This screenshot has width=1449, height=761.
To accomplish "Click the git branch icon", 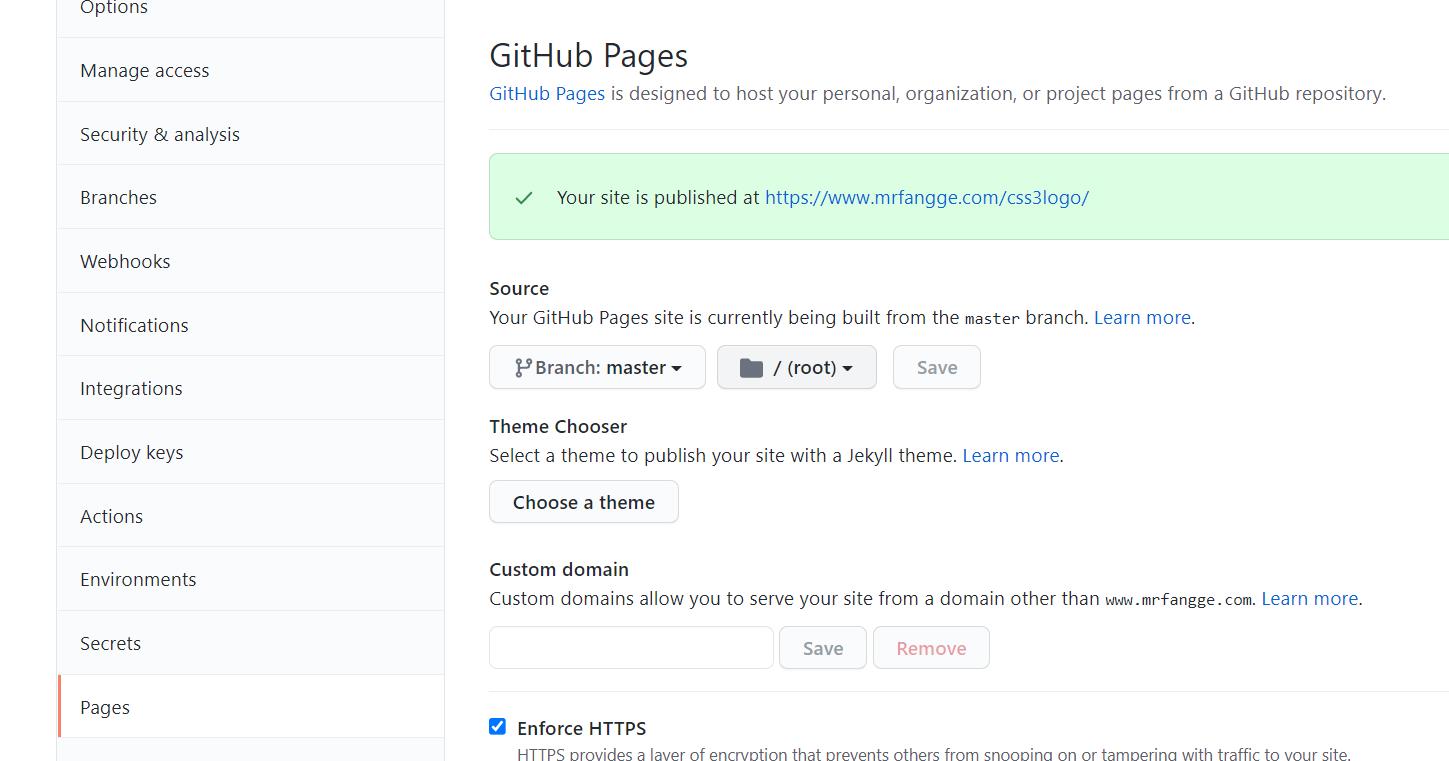I will point(522,368).
